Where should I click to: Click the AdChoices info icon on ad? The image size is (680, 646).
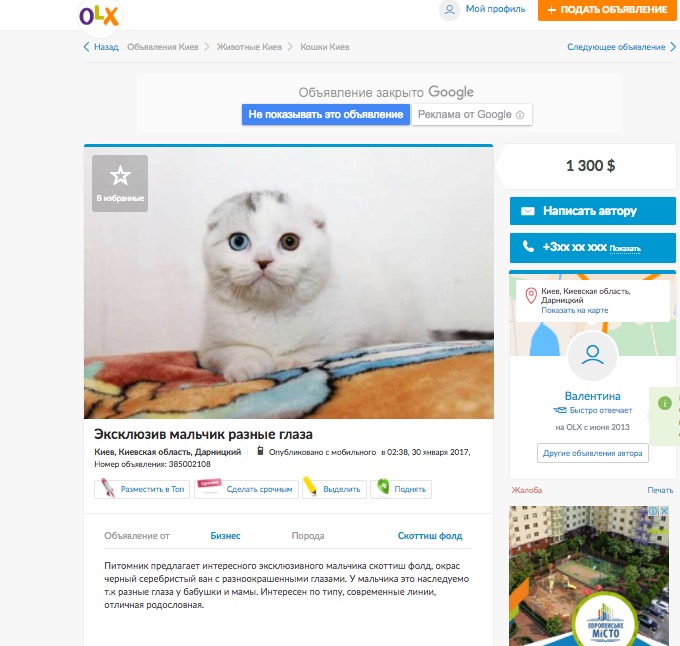(x=653, y=511)
